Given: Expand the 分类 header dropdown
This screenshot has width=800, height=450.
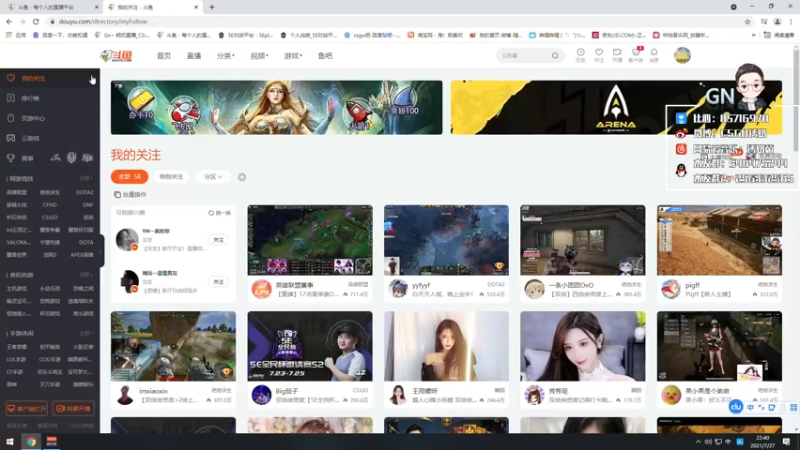Looking at the screenshot, I should click(226, 56).
